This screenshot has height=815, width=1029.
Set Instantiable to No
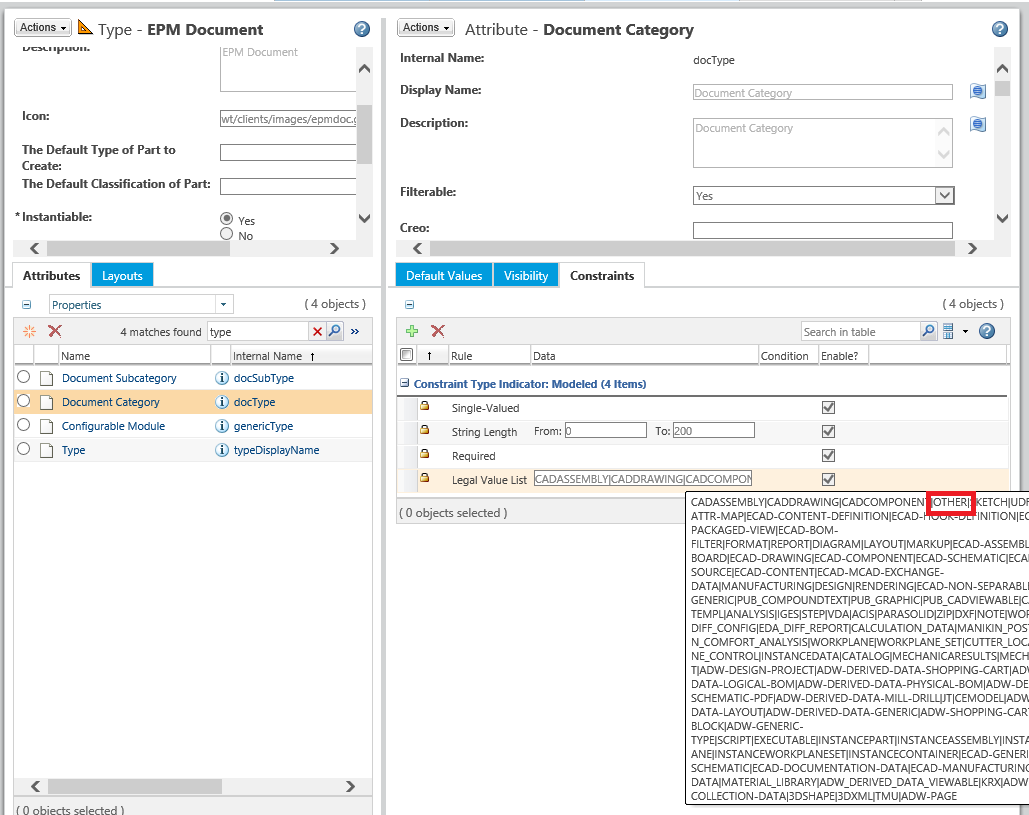click(226, 234)
